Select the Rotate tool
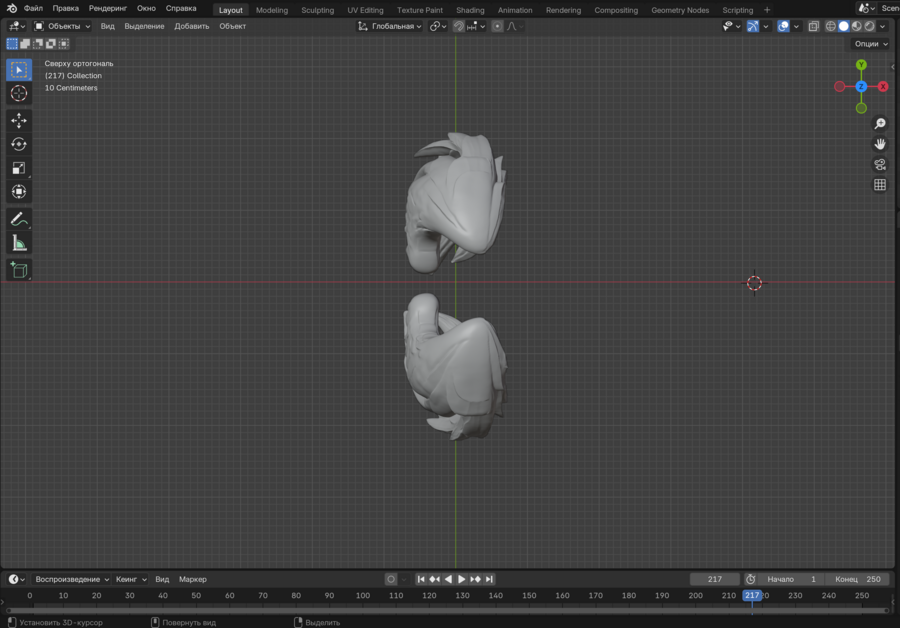The width and height of the screenshot is (900, 628). click(19, 144)
